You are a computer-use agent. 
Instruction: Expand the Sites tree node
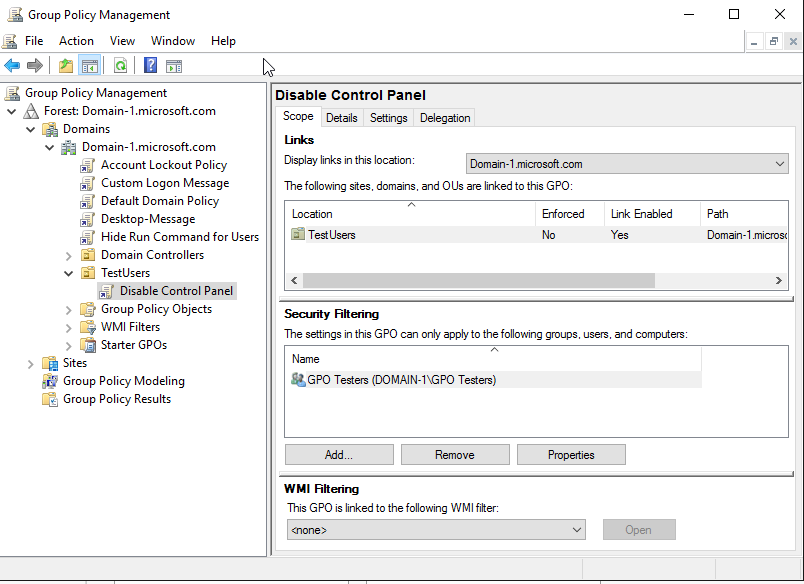(x=31, y=364)
